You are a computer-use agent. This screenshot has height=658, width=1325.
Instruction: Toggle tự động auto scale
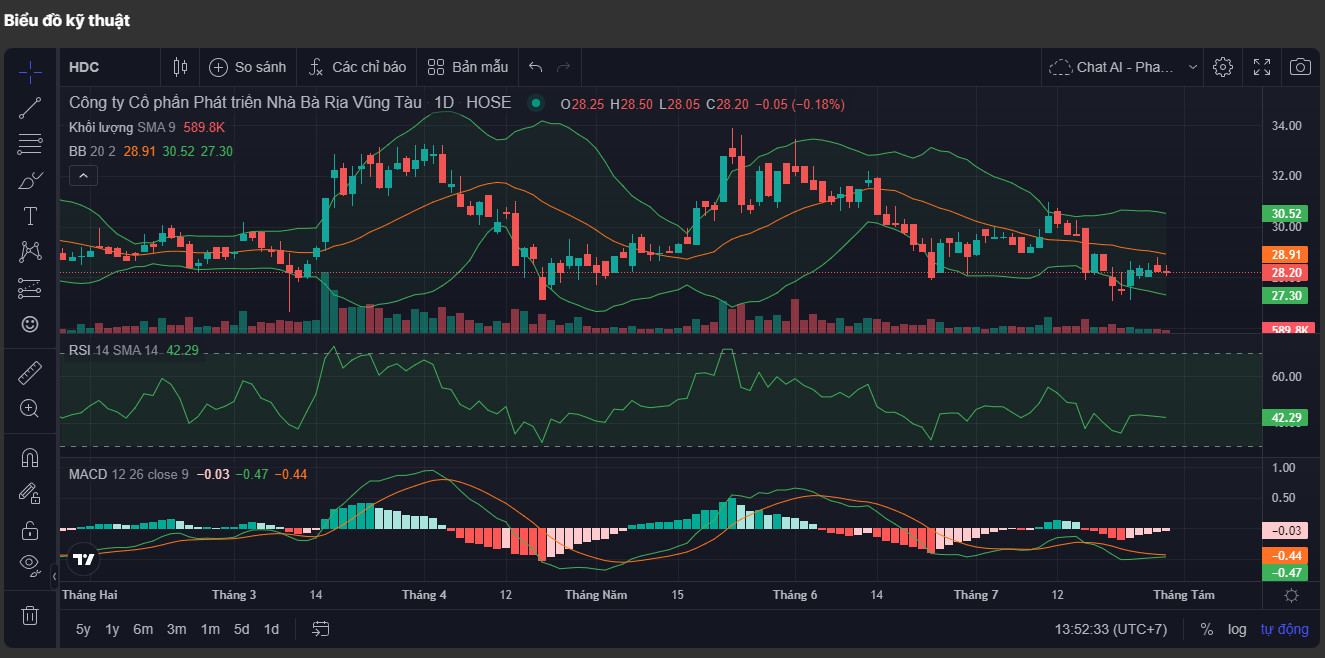coord(1284,629)
